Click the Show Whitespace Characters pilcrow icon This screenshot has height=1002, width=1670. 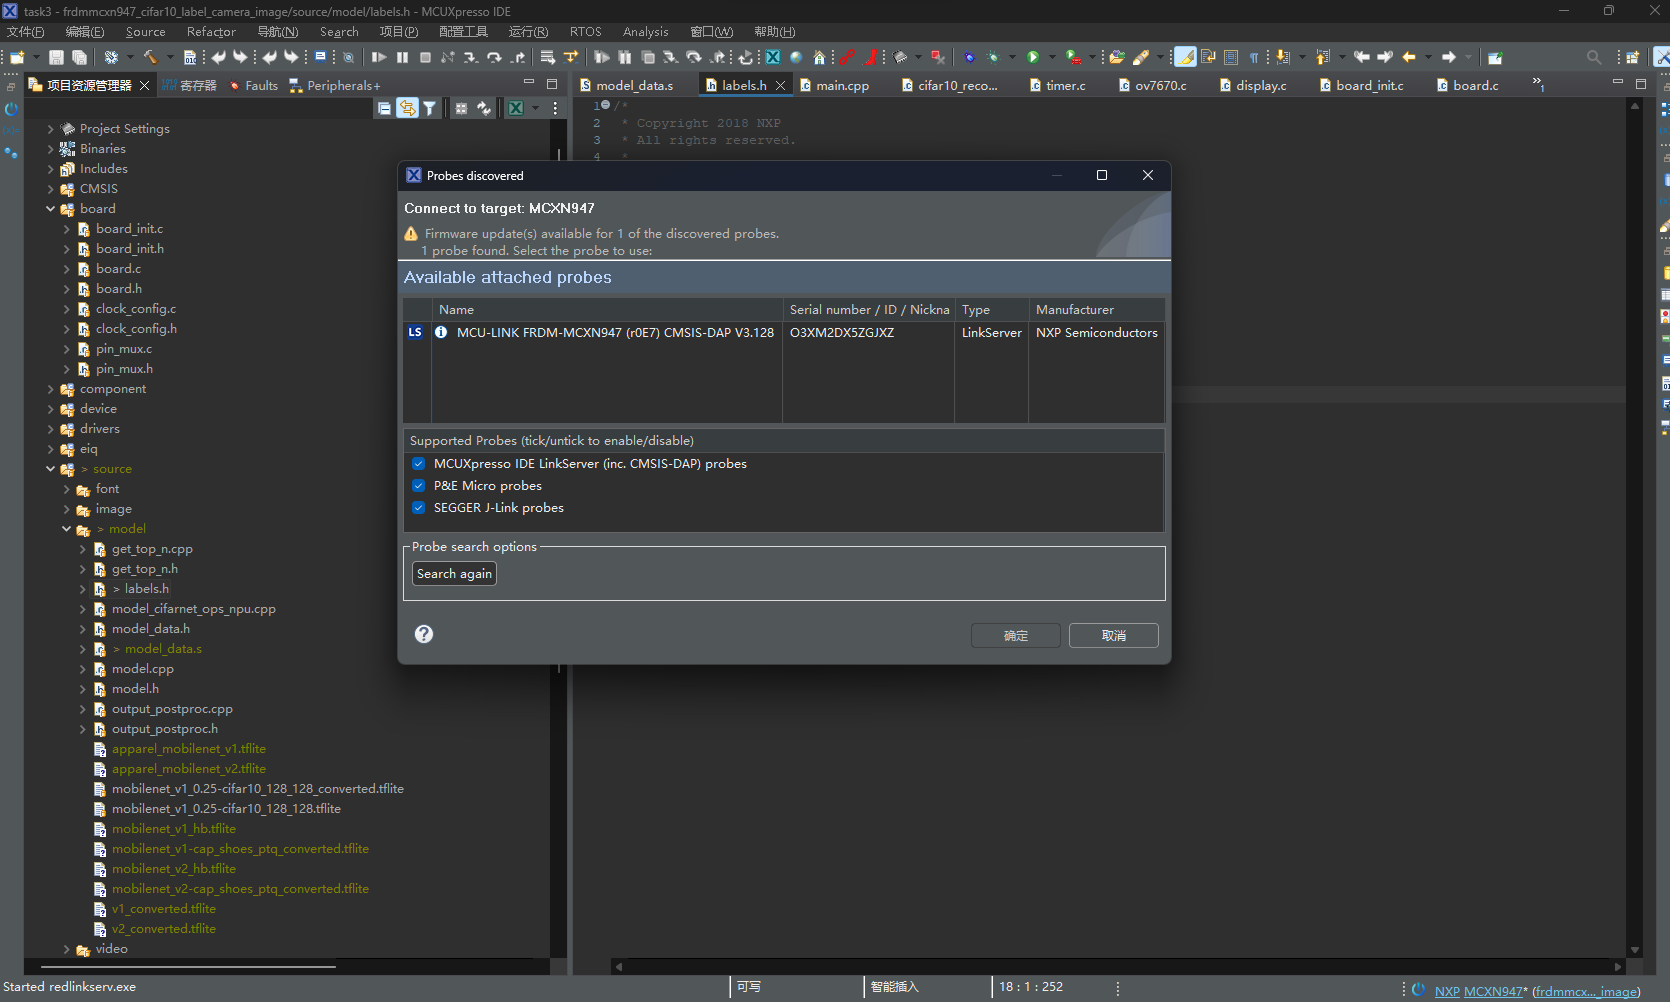click(x=1254, y=58)
